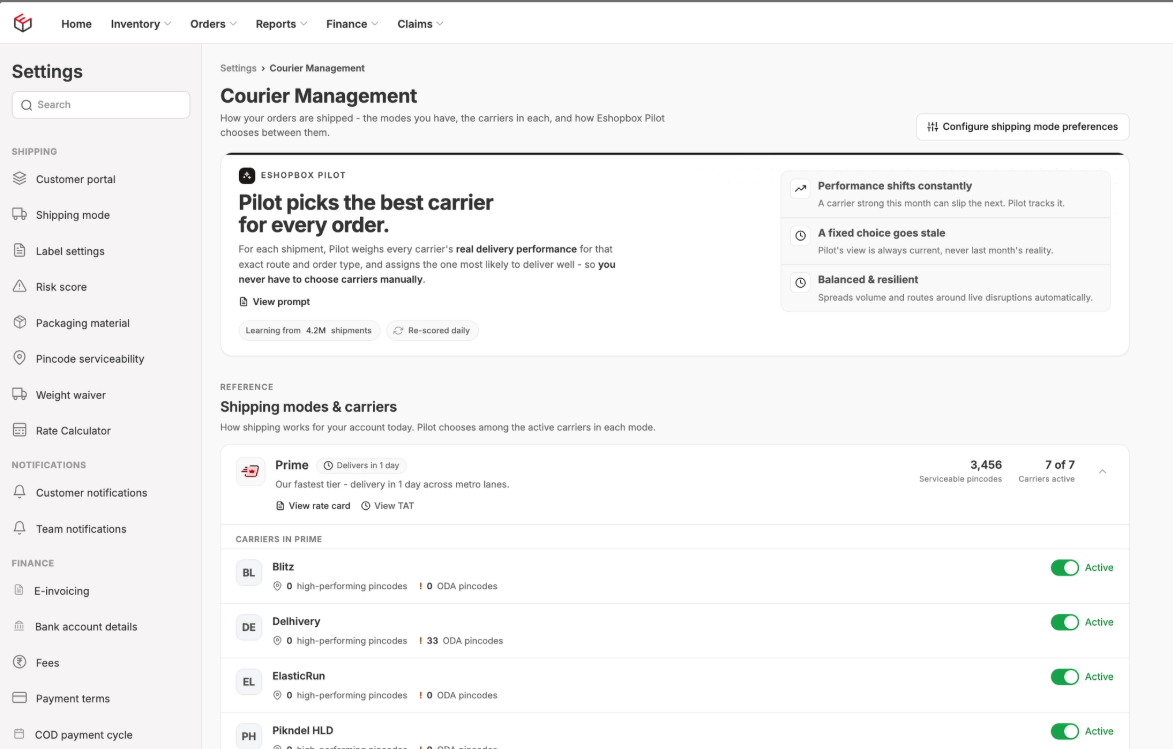Click the COD payment cycle icon
Image resolution: width=1173 pixels, height=749 pixels.
(19, 733)
